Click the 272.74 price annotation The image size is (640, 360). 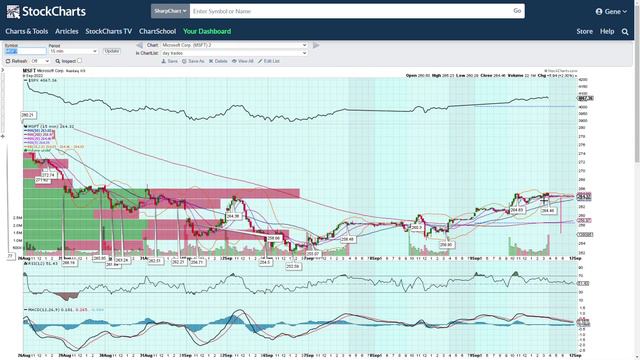48,175
